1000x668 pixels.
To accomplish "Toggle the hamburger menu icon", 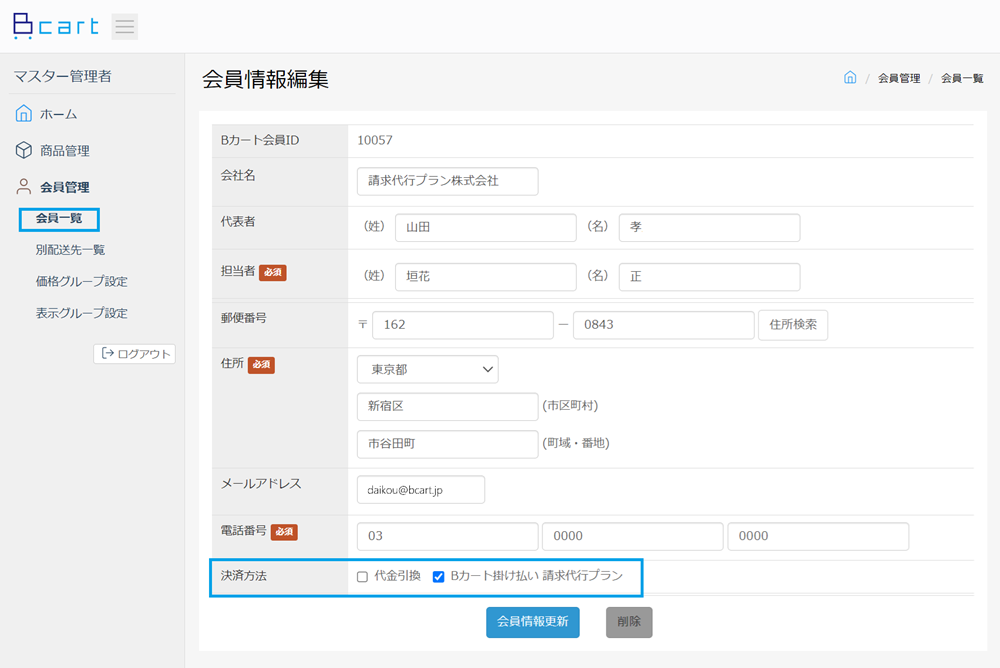I will [x=124, y=27].
